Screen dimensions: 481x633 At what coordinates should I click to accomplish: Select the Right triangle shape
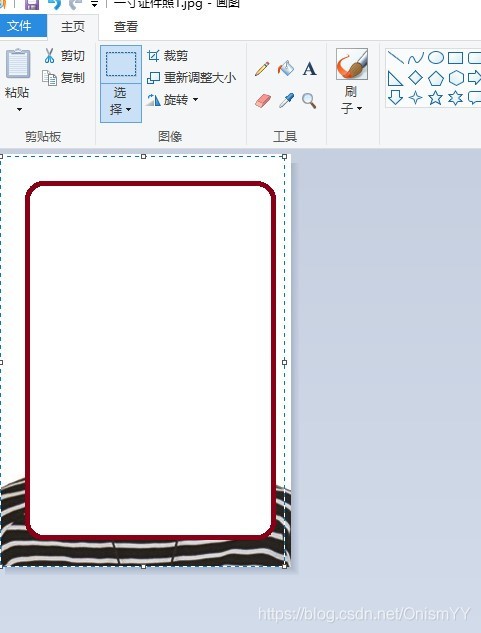395,78
